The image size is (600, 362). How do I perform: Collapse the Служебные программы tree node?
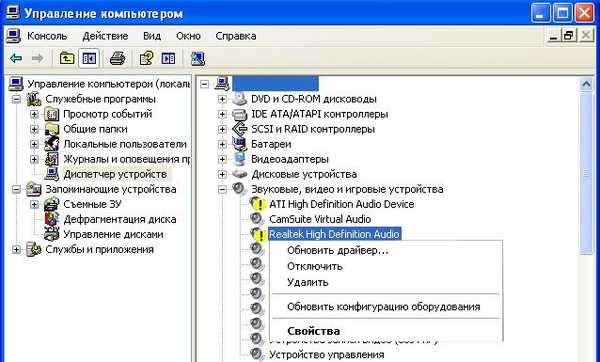point(16,99)
